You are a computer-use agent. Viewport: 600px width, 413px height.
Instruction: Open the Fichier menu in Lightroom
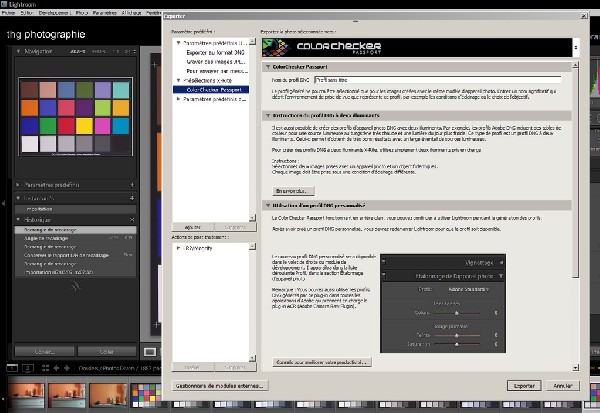pos(8,13)
